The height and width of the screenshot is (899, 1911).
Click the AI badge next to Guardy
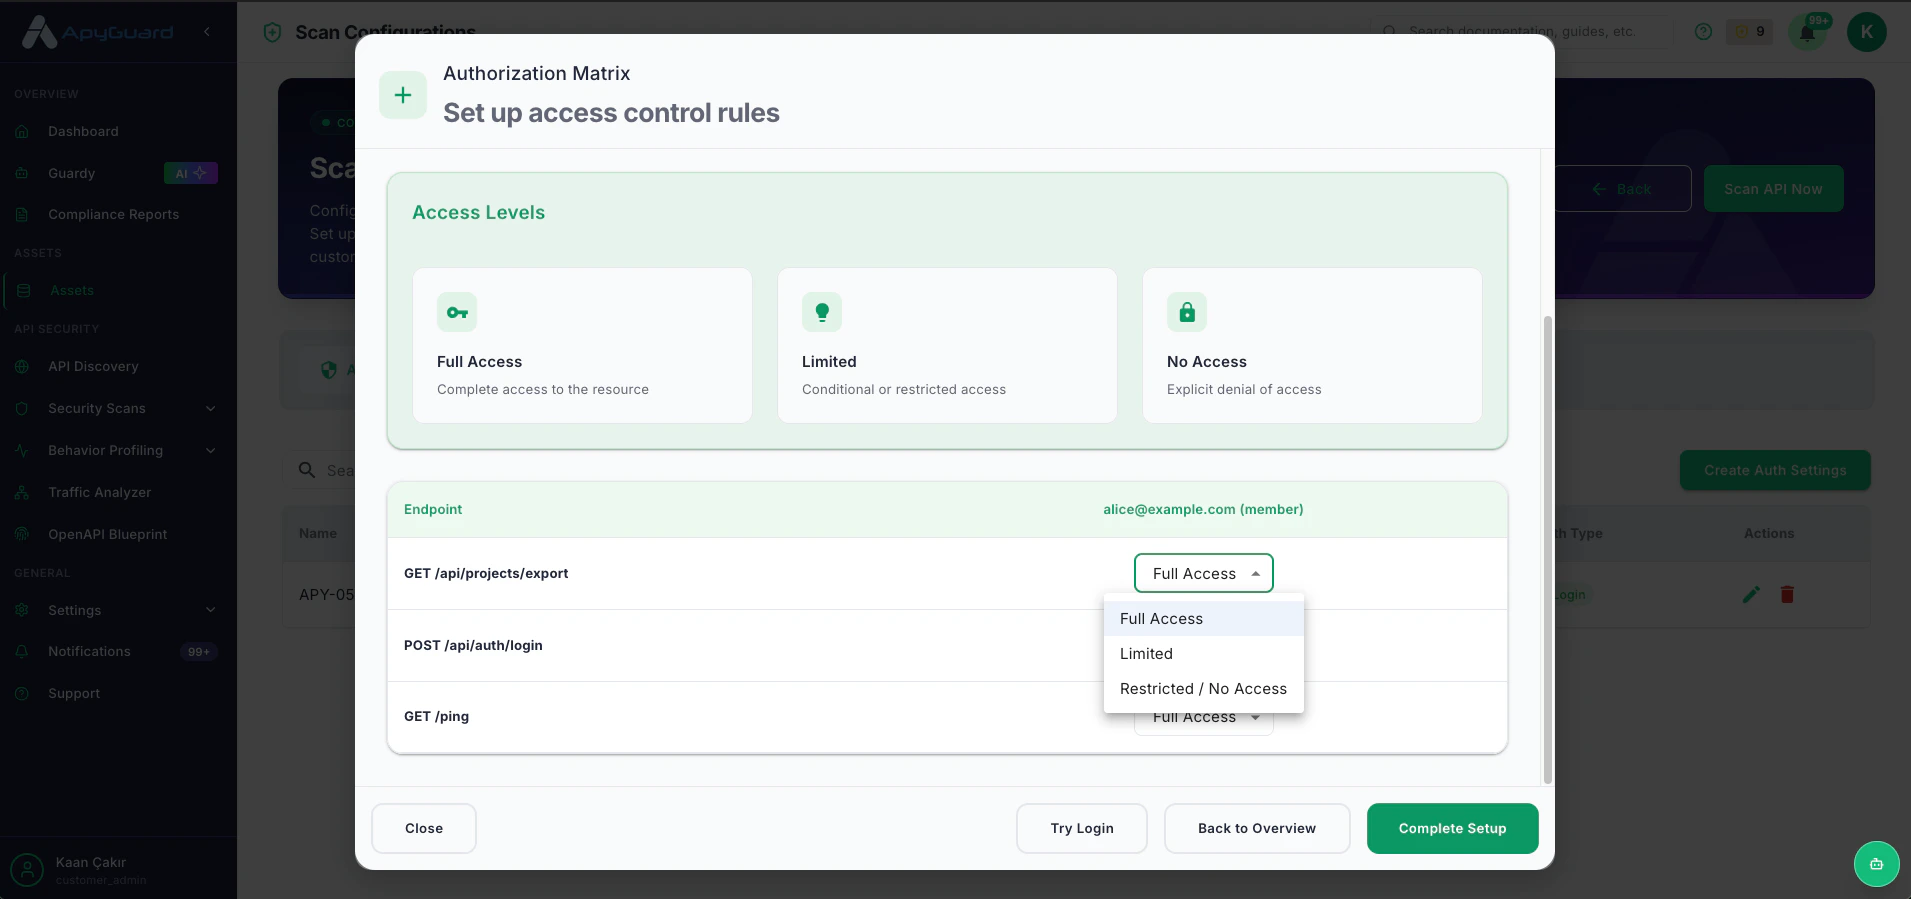(x=190, y=173)
